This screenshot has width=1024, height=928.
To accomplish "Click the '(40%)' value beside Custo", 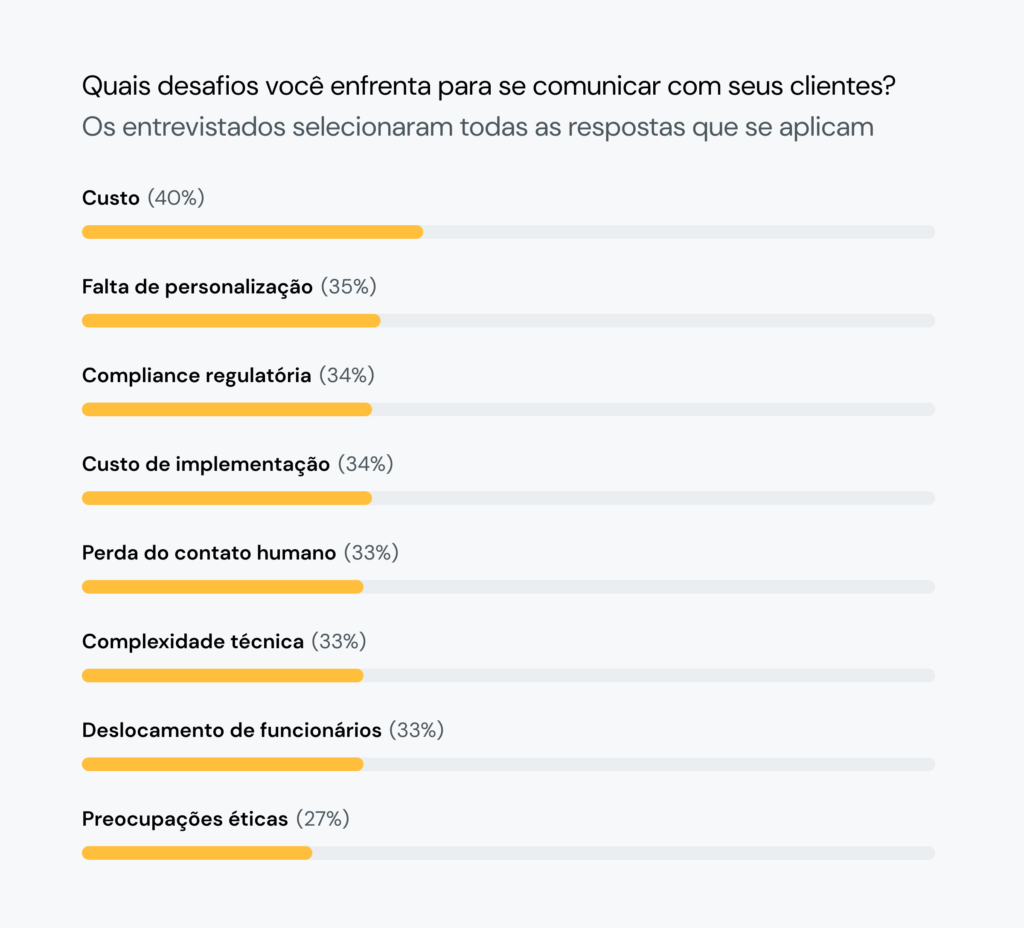I will [x=176, y=198].
